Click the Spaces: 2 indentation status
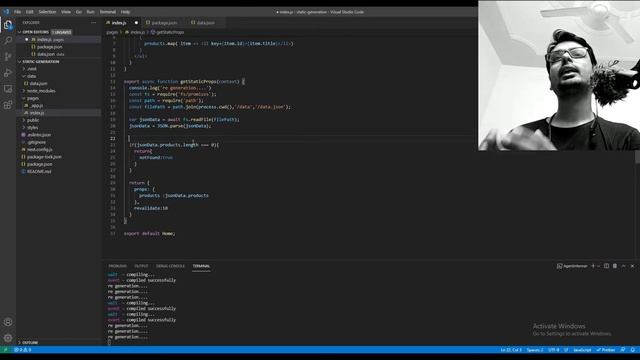Screen dimensions: 640x360 point(535,350)
